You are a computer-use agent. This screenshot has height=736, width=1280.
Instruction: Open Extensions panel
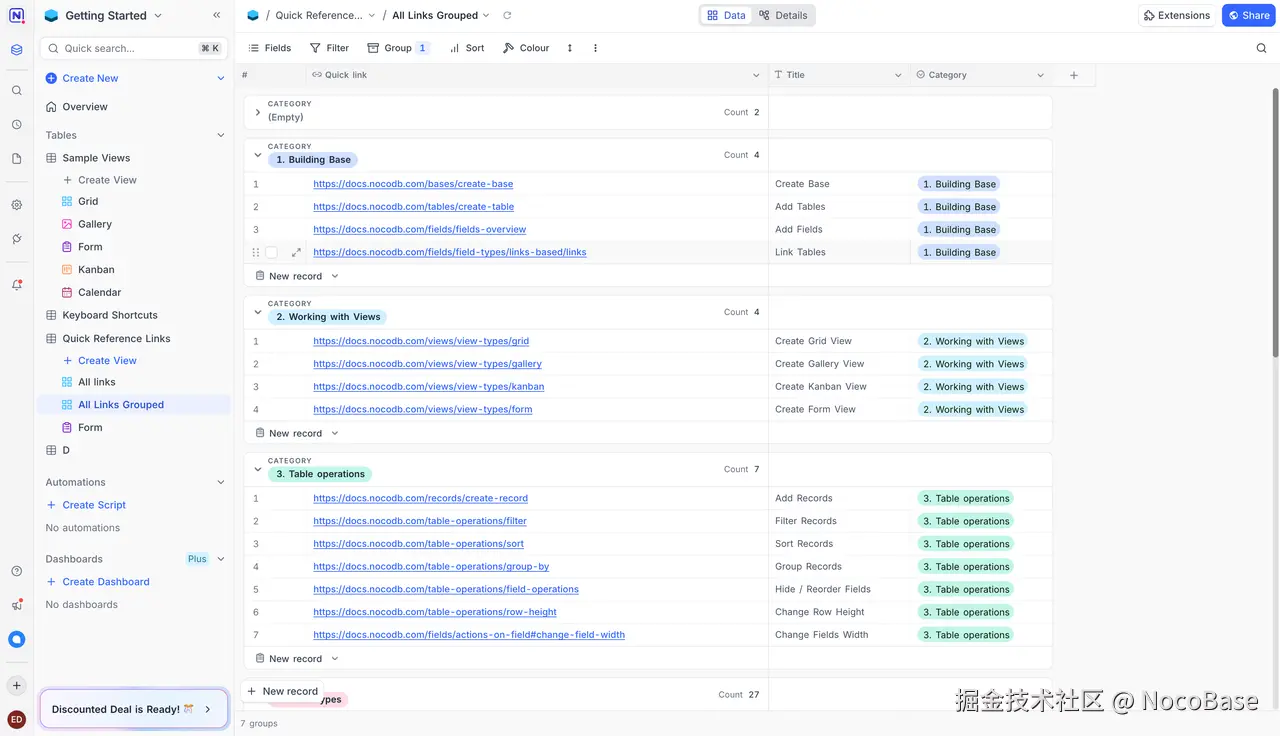coord(1177,15)
